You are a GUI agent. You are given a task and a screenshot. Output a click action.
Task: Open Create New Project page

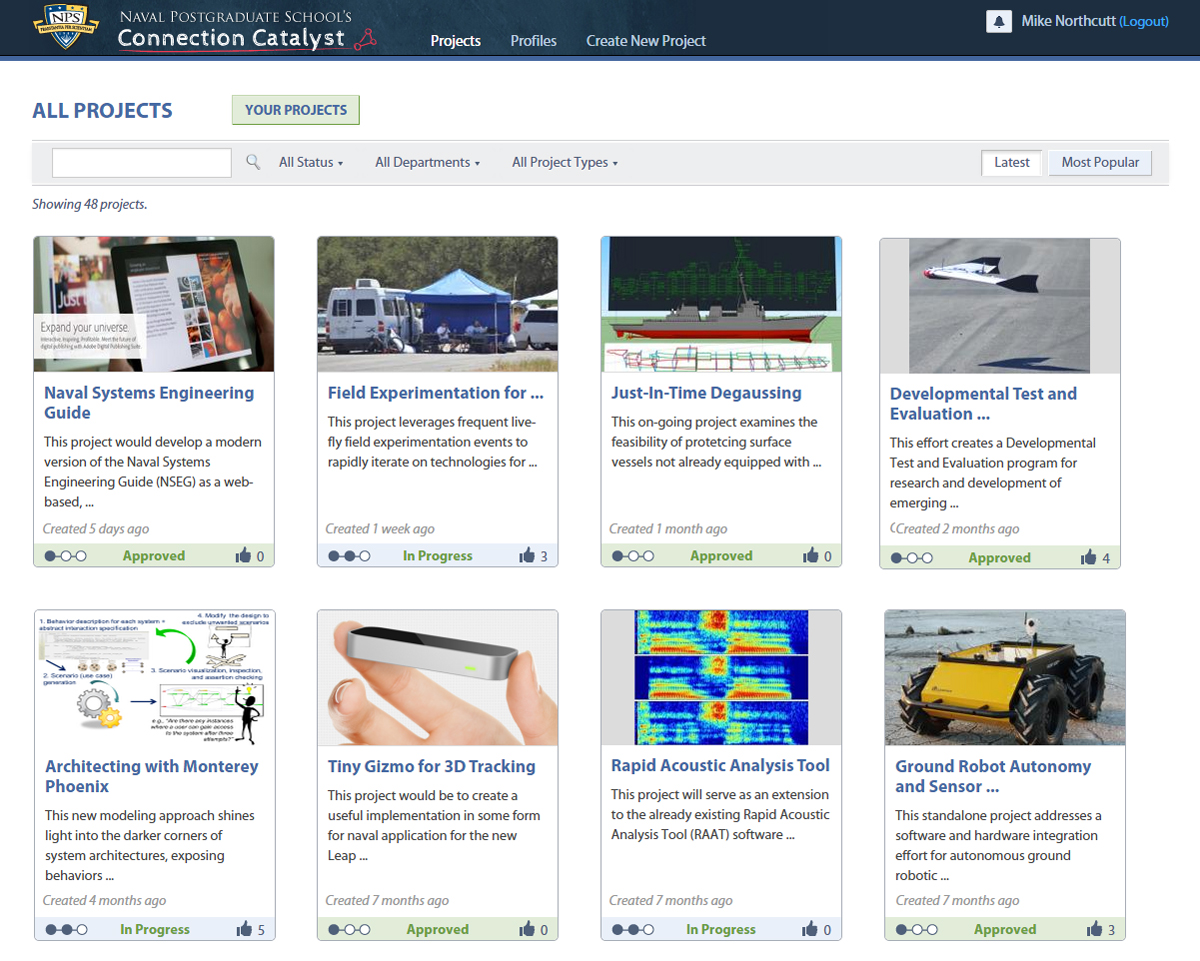[645, 41]
